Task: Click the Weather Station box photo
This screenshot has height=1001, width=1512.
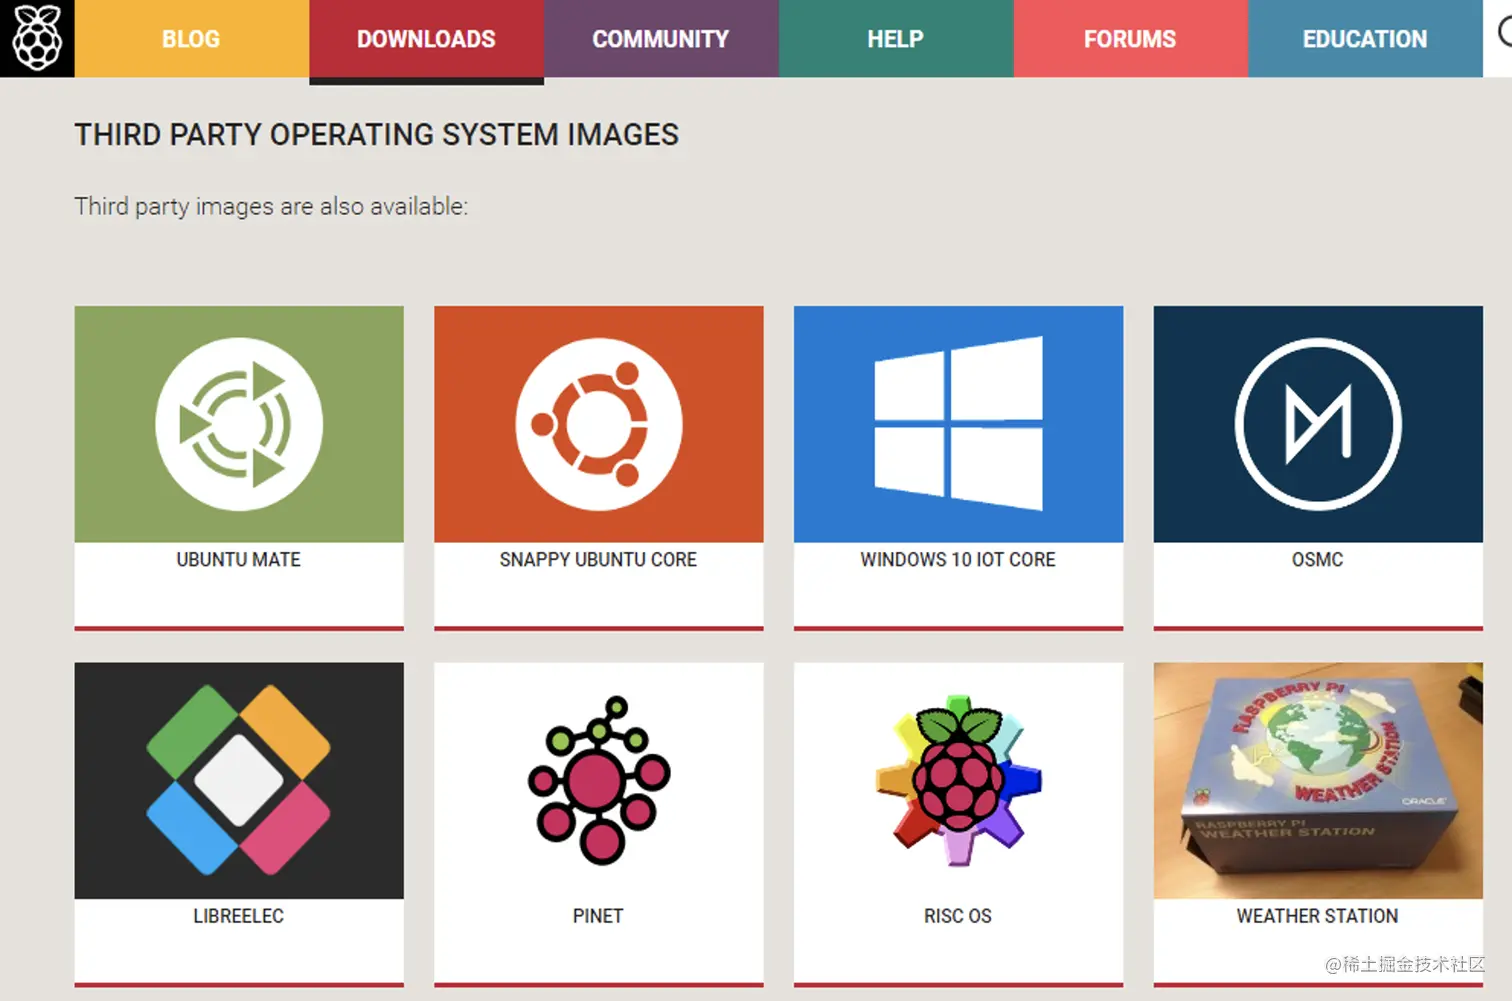Action: (1318, 780)
